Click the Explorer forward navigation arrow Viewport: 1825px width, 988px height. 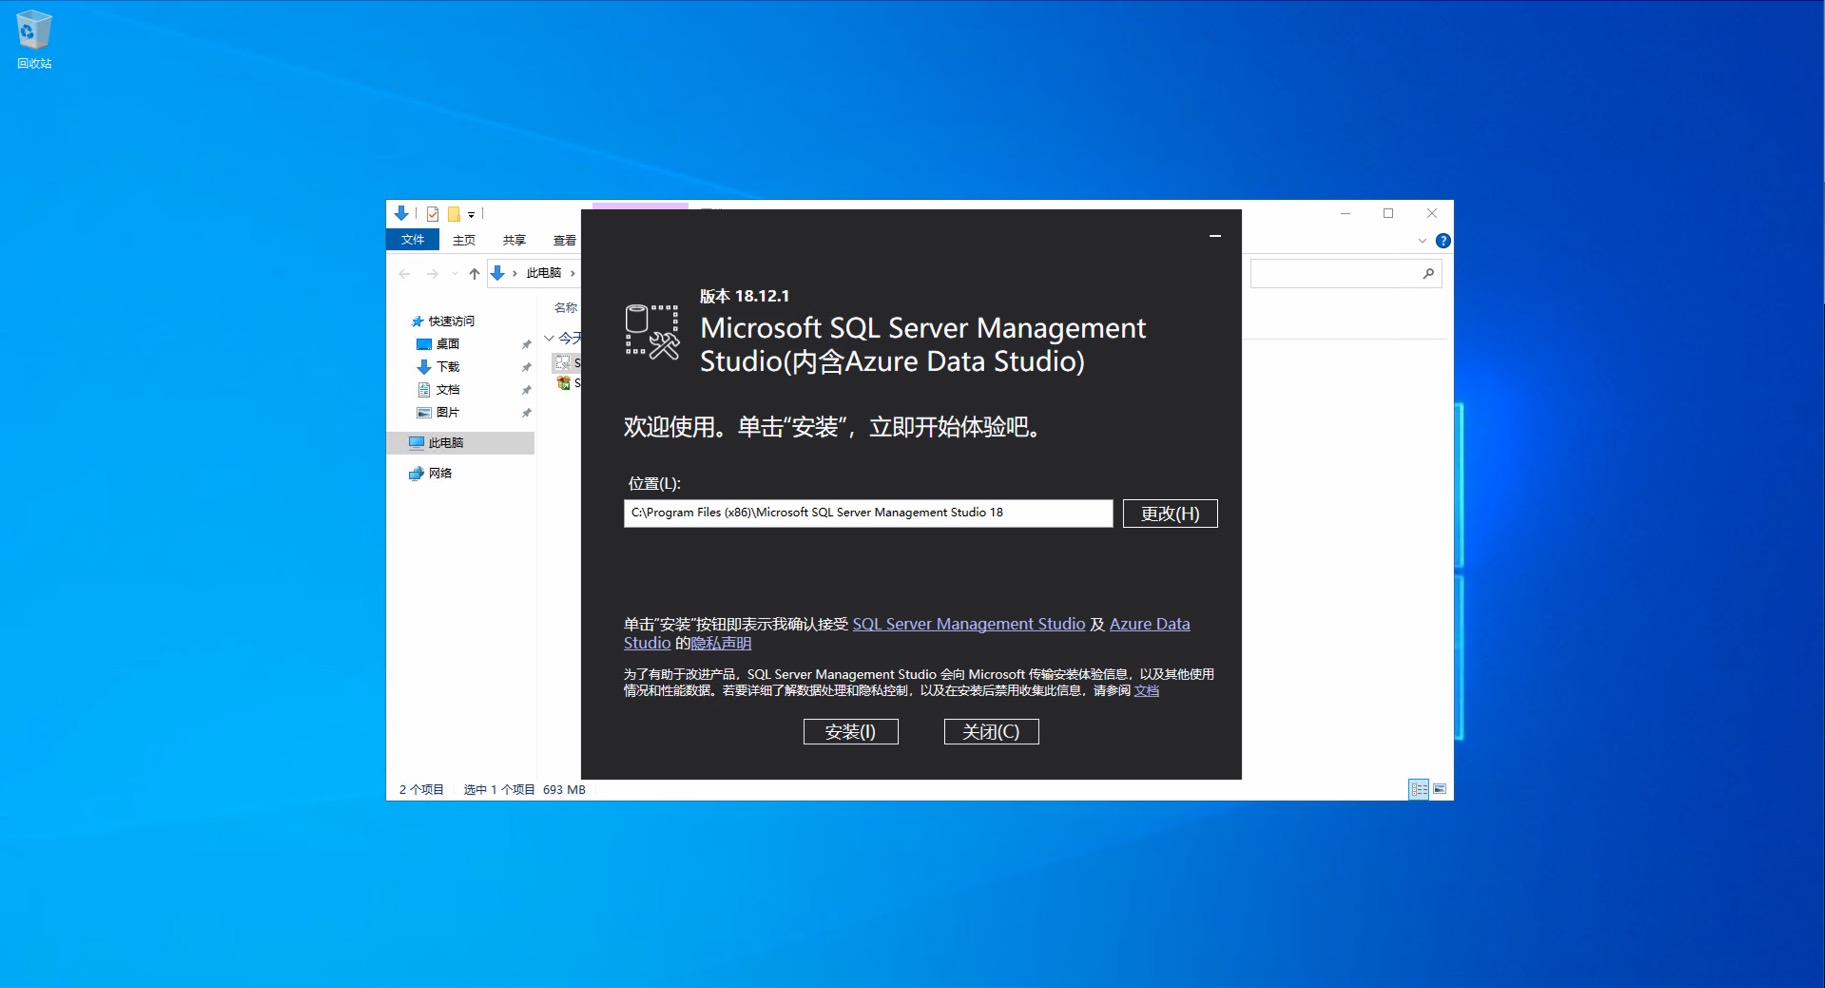click(432, 273)
